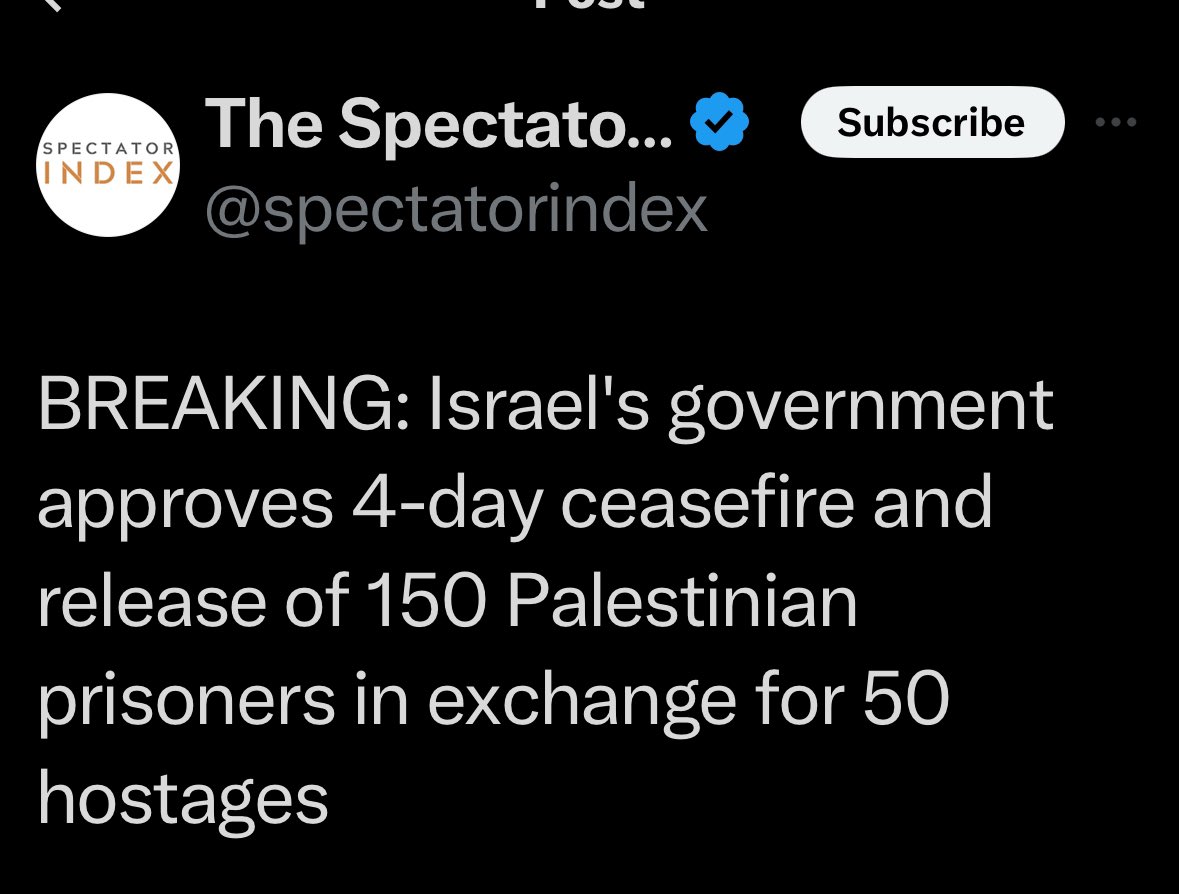Open the Spectator Index profile picture
This screenshot has width=1179, height=894.
tap(108, 165)
